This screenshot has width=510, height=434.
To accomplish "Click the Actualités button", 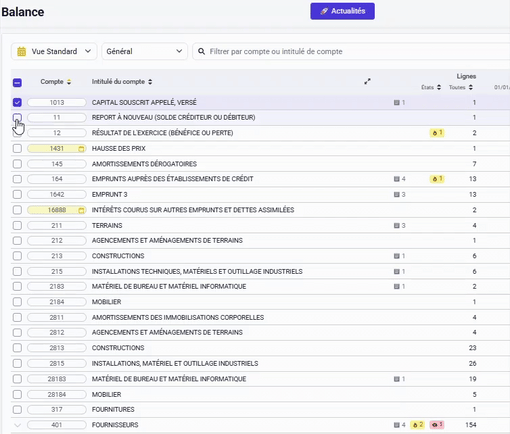I will click(342, 11).
